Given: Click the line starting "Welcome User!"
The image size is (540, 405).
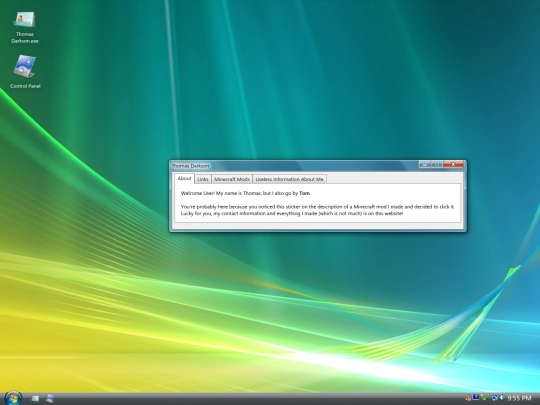Looking at the screenshot, I should 246,193.
